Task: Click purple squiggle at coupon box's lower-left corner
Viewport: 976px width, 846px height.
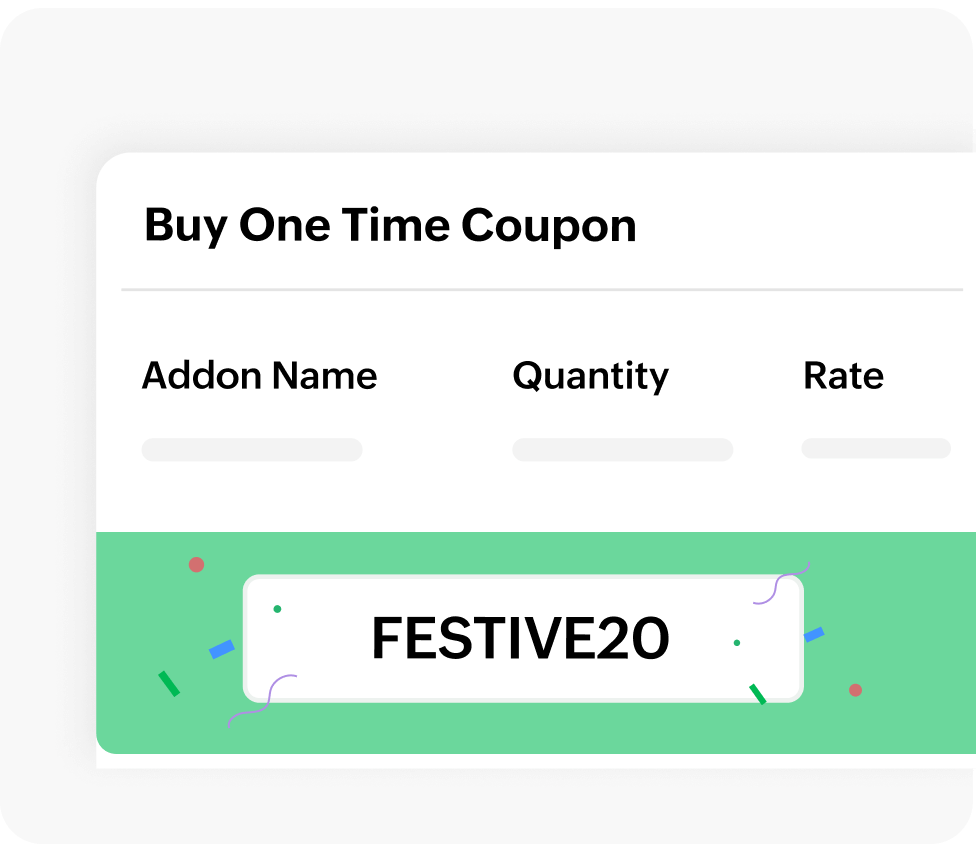Action: point(263,700)
